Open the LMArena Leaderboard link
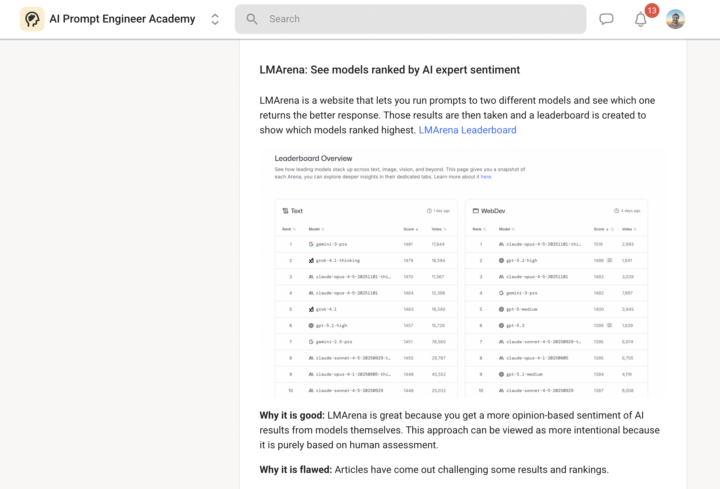Viewport: 720px width, 489px height. pos(467,130)
